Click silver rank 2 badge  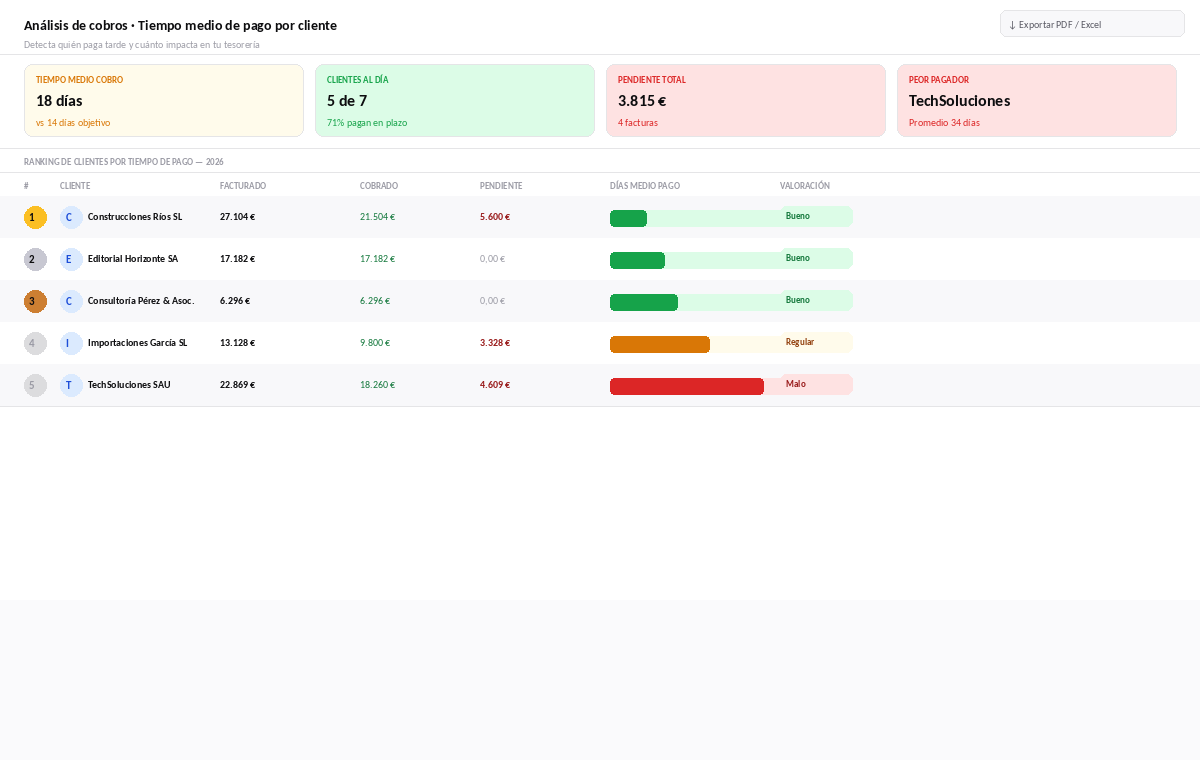(x=35, y=259)
